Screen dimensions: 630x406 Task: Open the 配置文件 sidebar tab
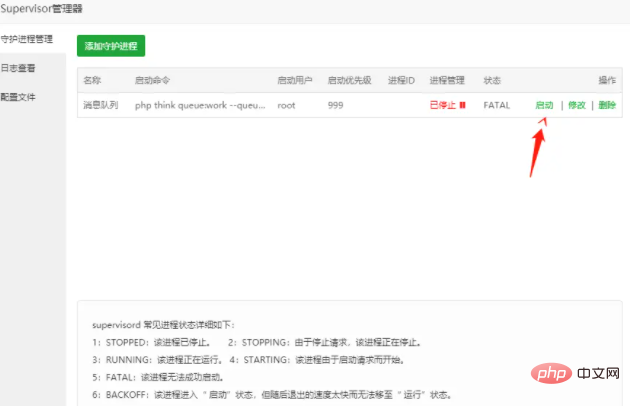click(x=18, y=97)
